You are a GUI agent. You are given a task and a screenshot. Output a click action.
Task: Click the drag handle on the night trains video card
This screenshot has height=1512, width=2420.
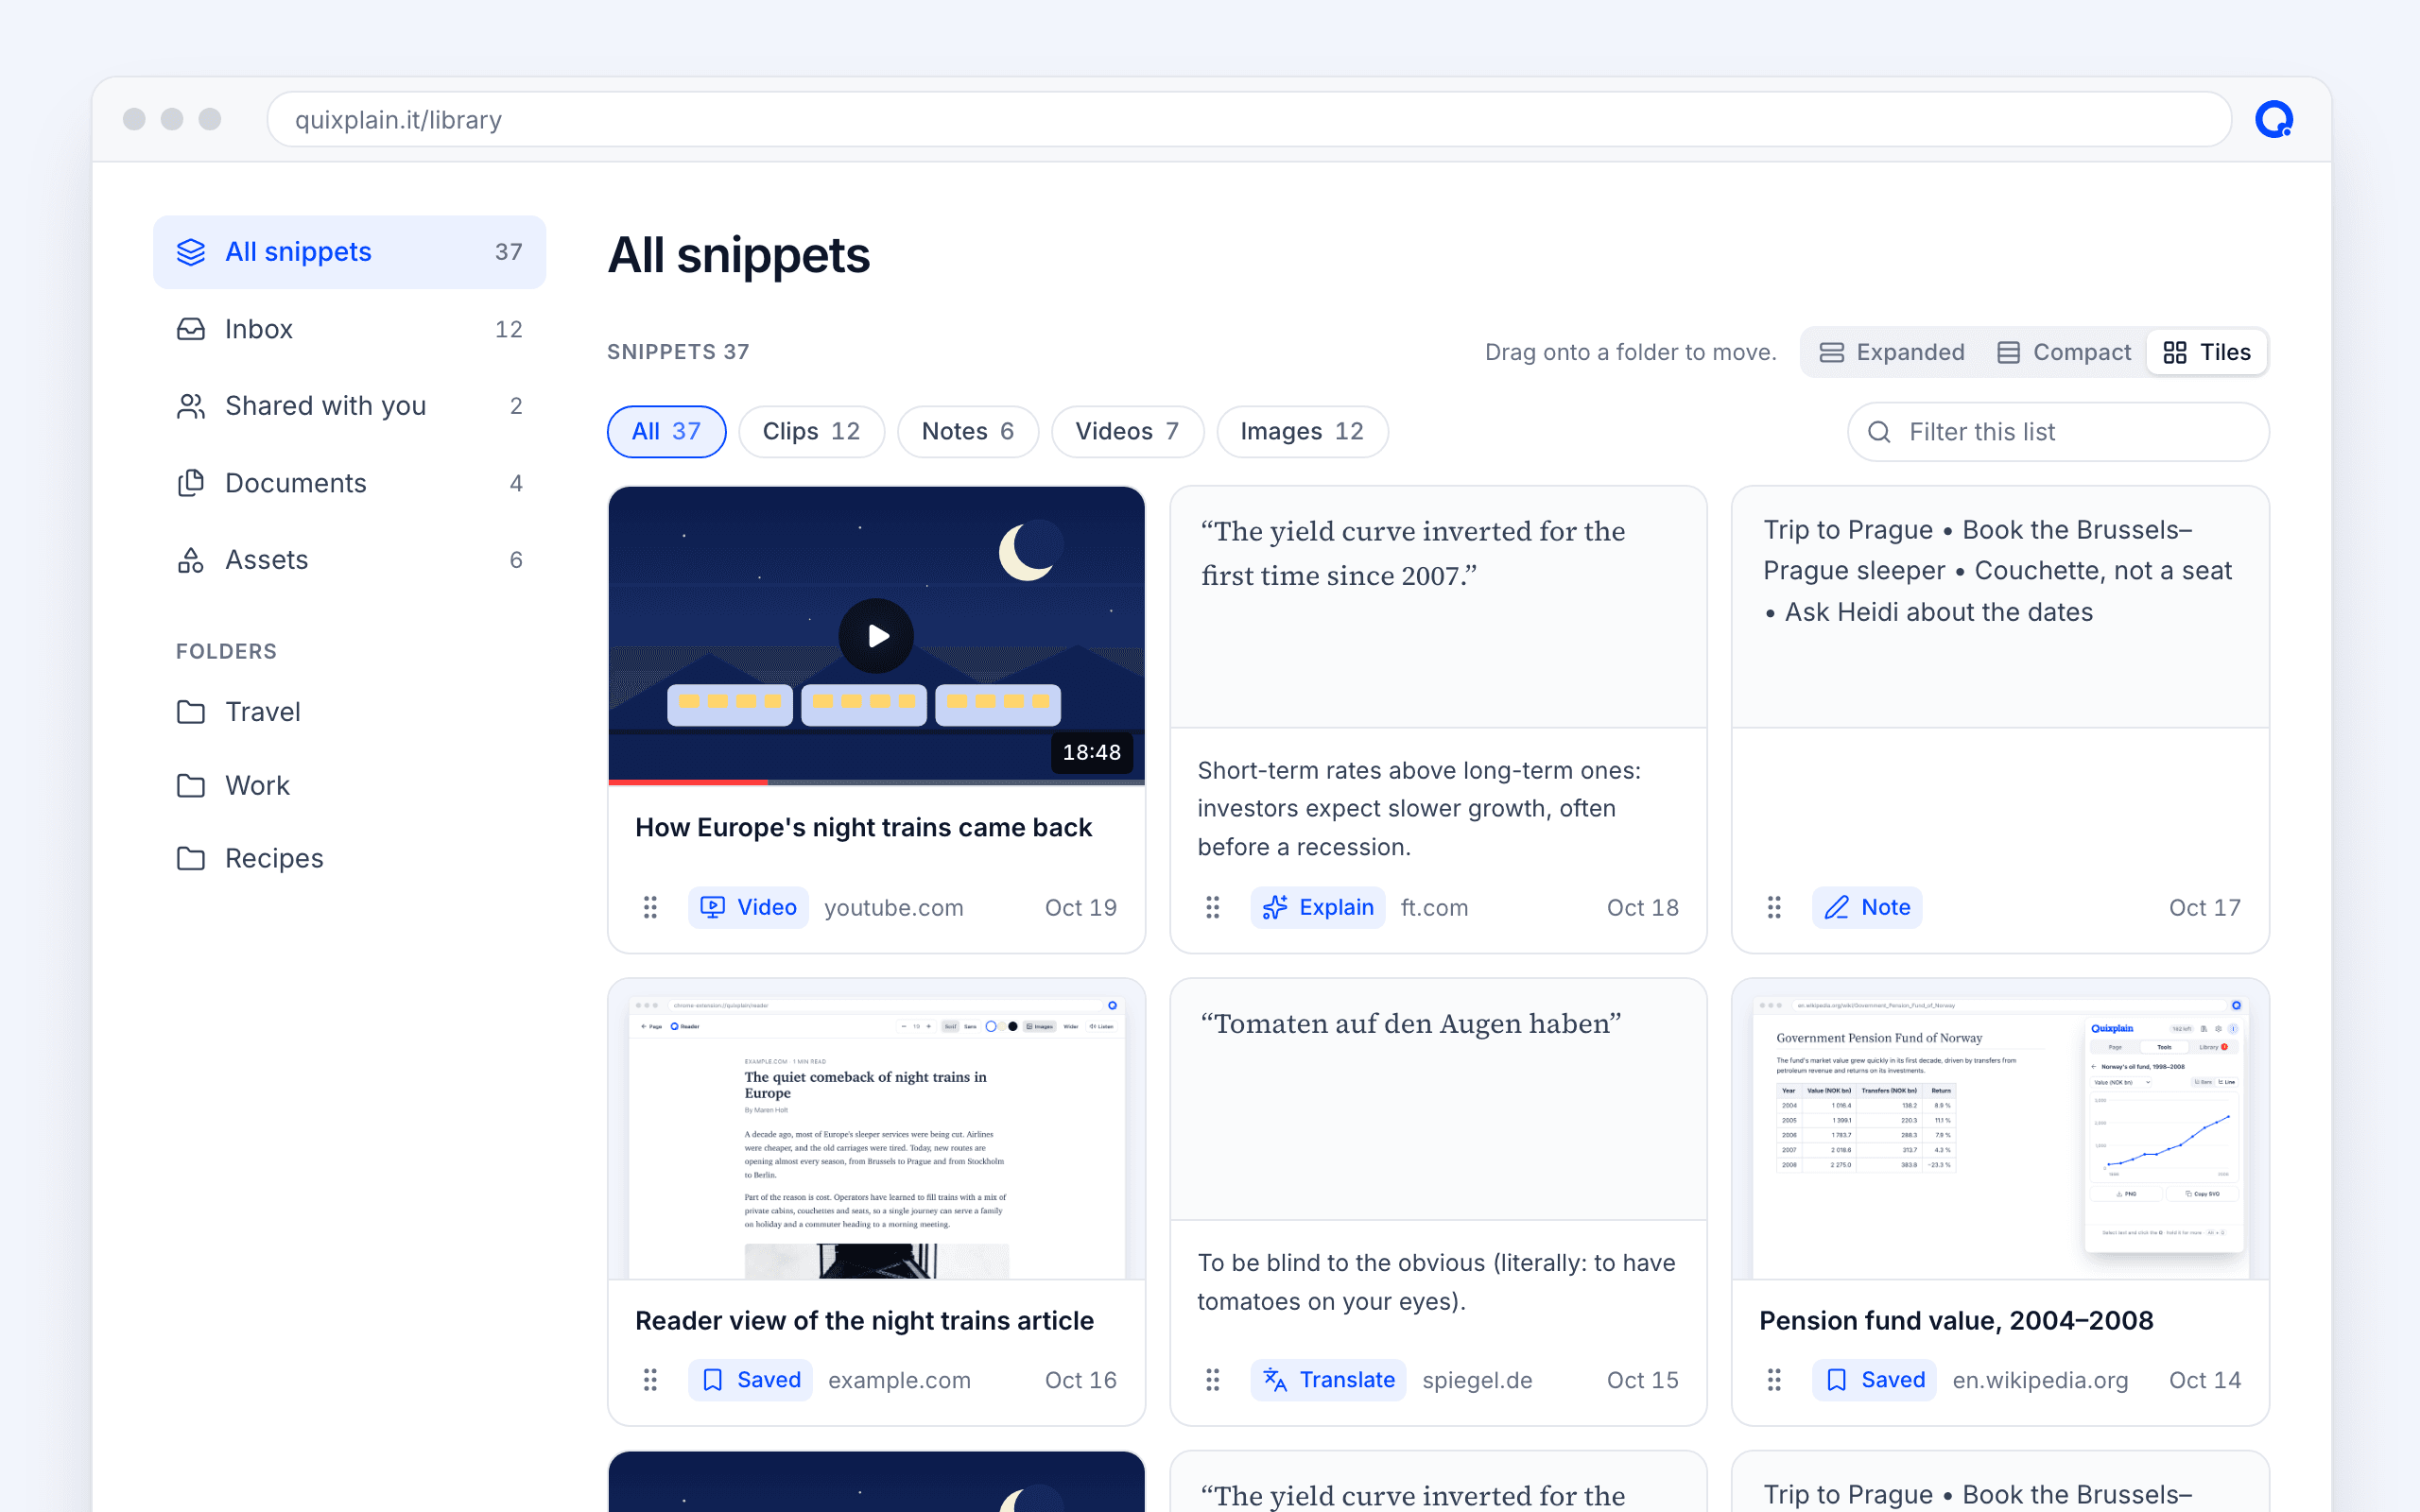tap(650, 907)
